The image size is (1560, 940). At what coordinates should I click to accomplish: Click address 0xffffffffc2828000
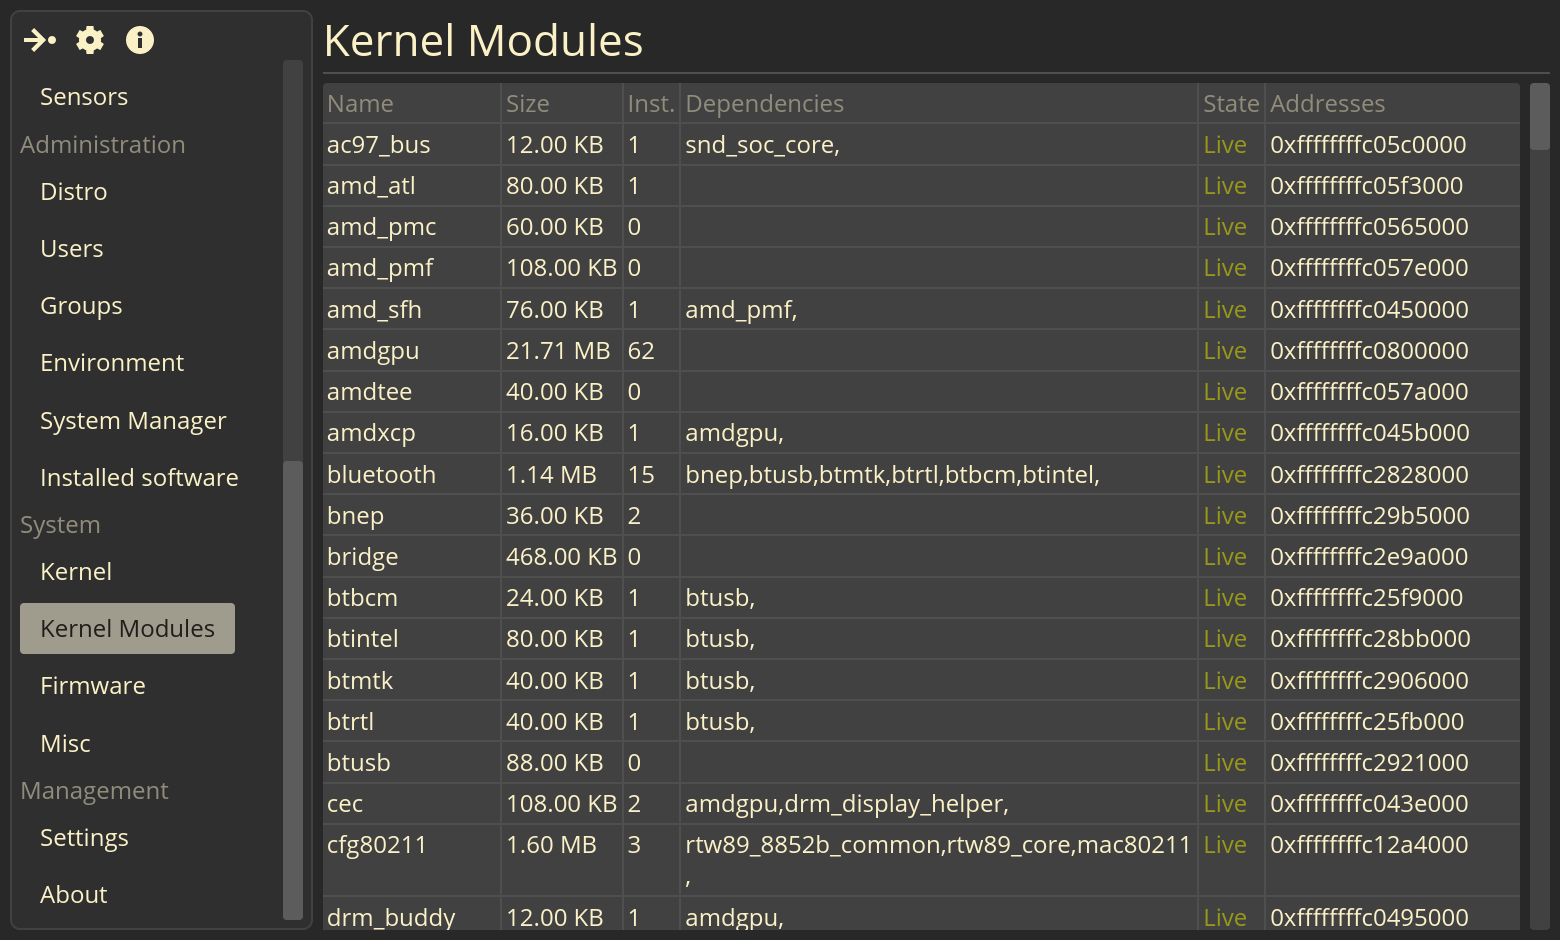pyautogui.click(x=1369, y=475)
